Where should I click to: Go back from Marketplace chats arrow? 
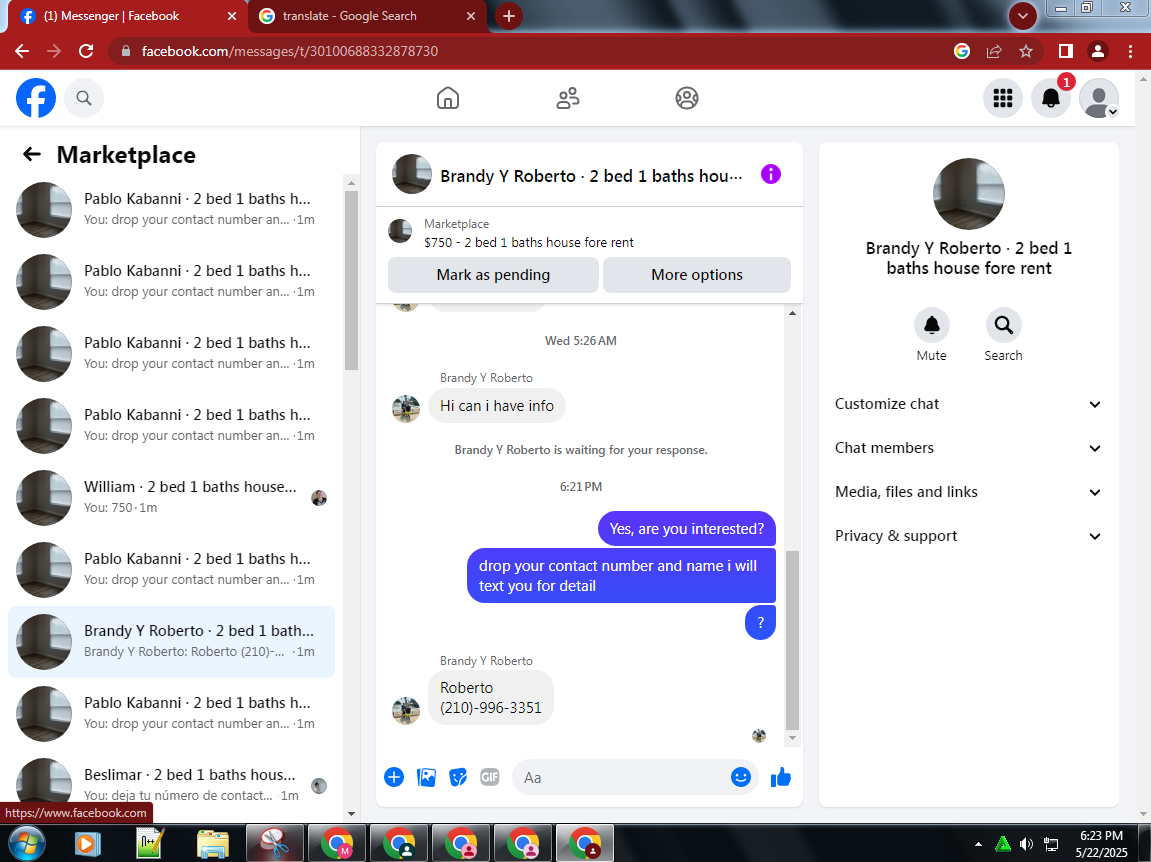coord(32,154)
